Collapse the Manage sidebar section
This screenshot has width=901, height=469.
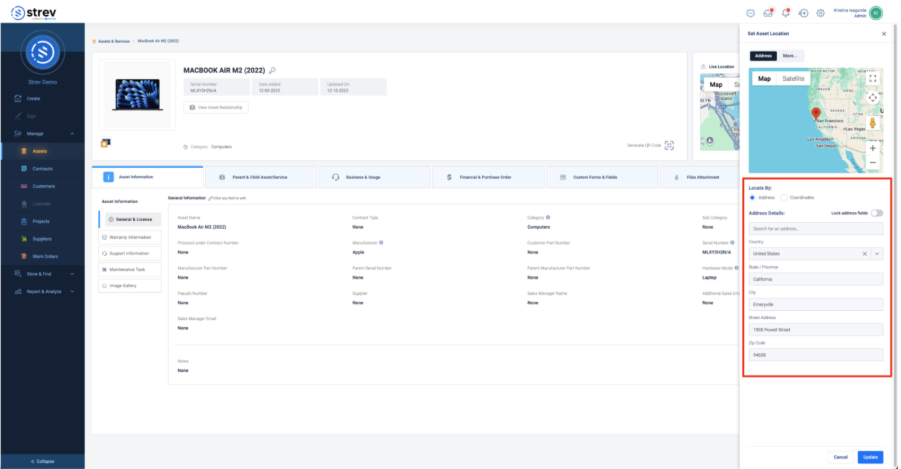pyautogui.click(x=72, y=133)
